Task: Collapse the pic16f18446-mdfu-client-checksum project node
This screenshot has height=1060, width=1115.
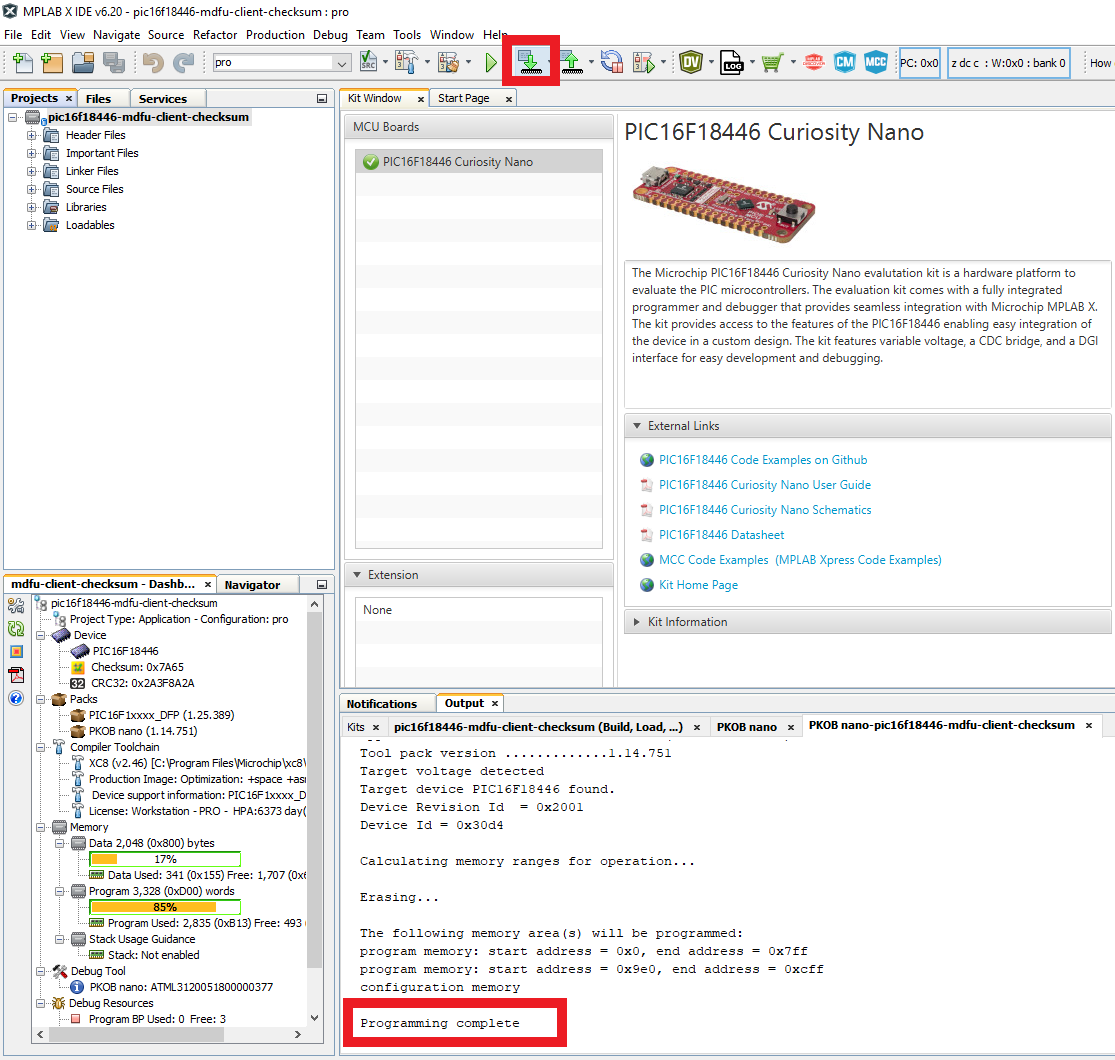Action: [x=13, y=117]
